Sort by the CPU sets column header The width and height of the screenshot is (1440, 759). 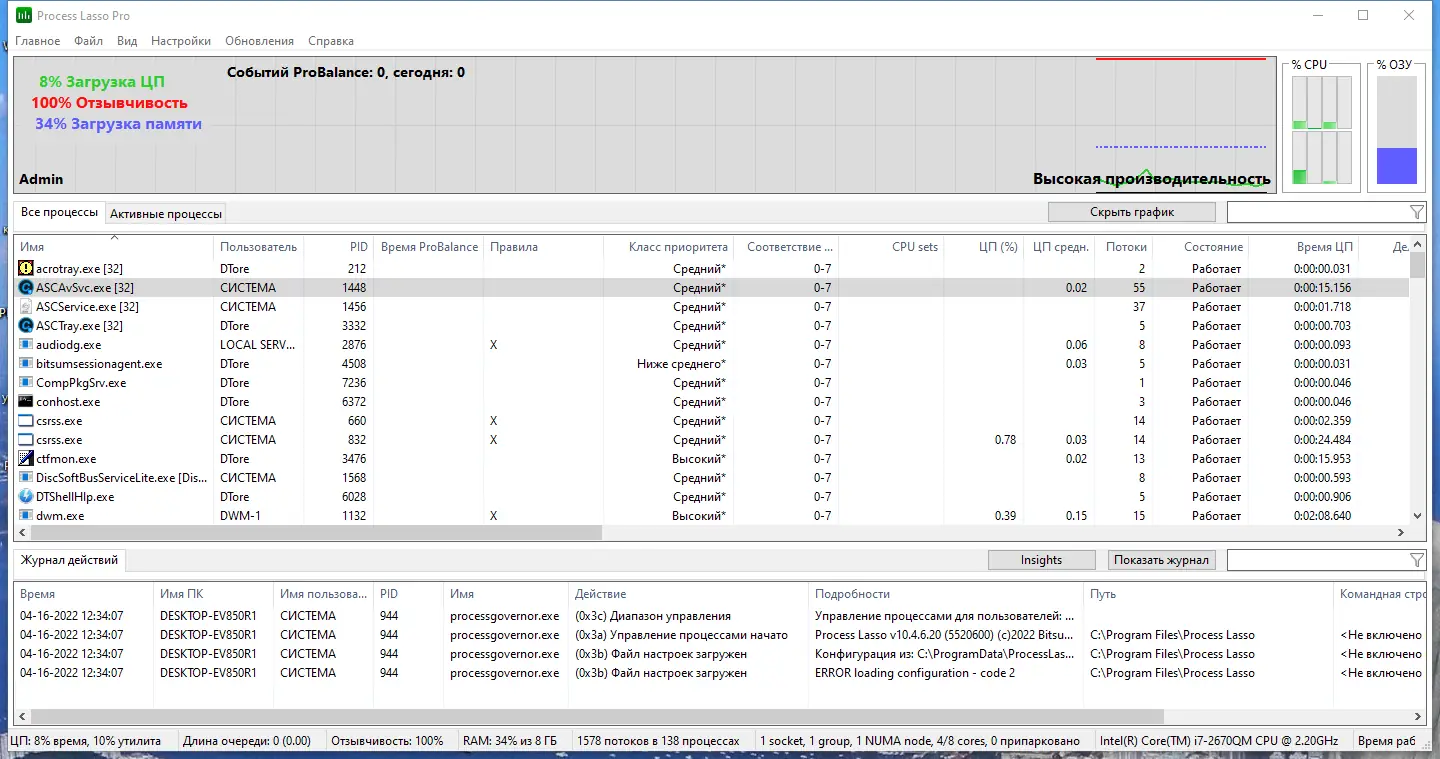click(x=891, y=247)
